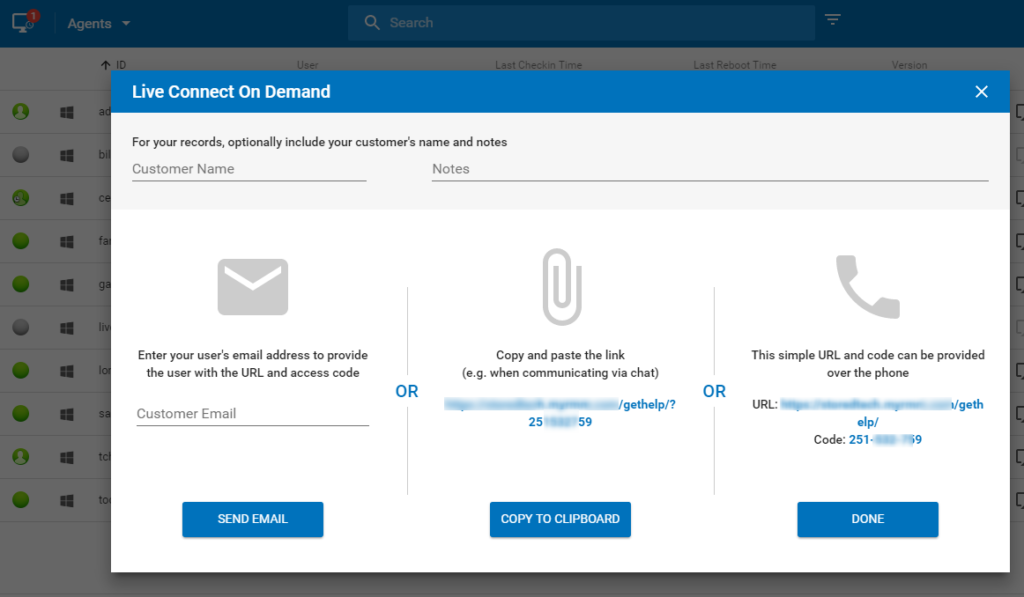Image resolution: width=1024 pixels, height=597 pixels.
Task: Open the filter icon beside the search bar
Action: [833, 22]
